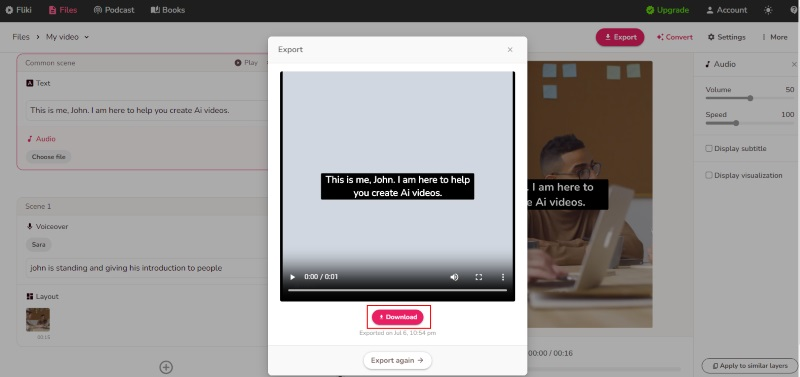Image resolution: width=800 pixels, height=377 pixels.
Task: Open the Books tab
Action: click(x=168, y=10)
